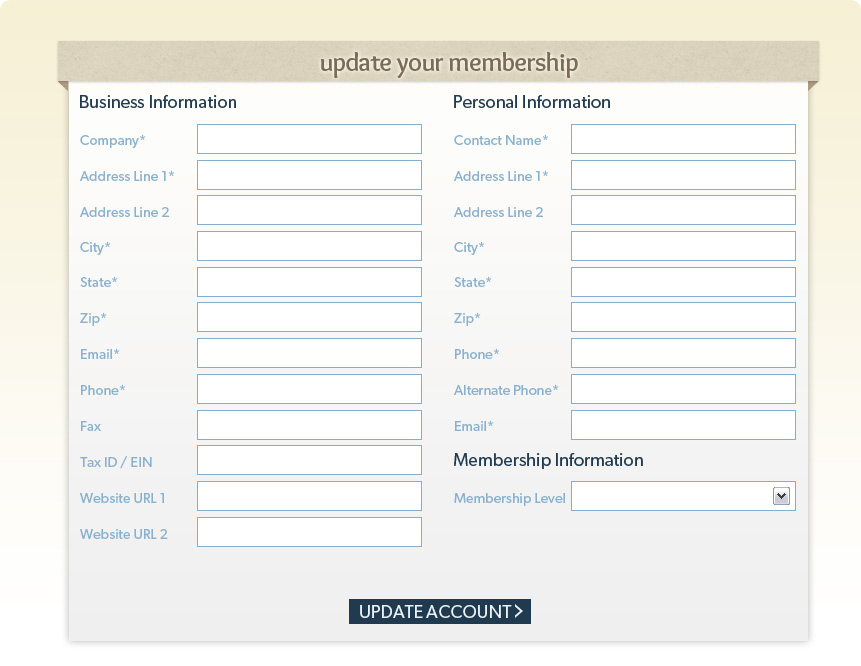This screenshot has width=861, height=666.
Task: Open the Membership Level dropdown
Action: [x=683, y=496]
